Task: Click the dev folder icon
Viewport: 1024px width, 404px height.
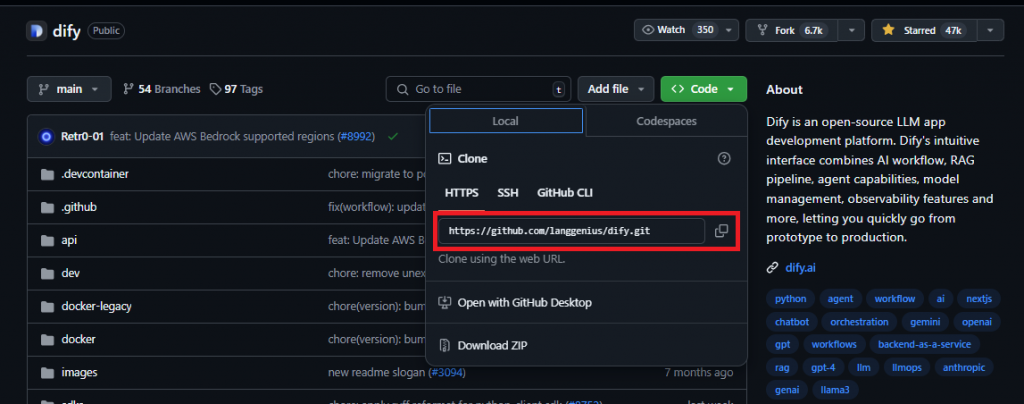Action: [x=47, y=273]
